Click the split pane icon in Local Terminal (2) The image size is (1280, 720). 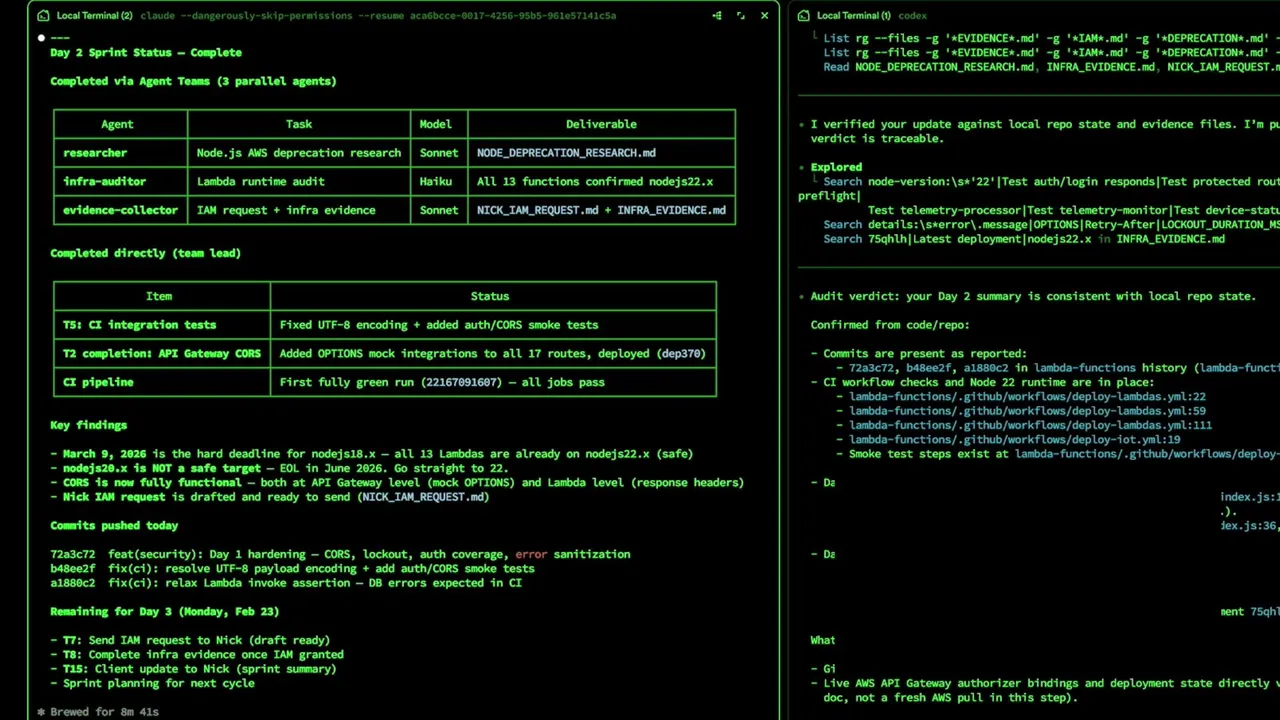tap(717, 16)
